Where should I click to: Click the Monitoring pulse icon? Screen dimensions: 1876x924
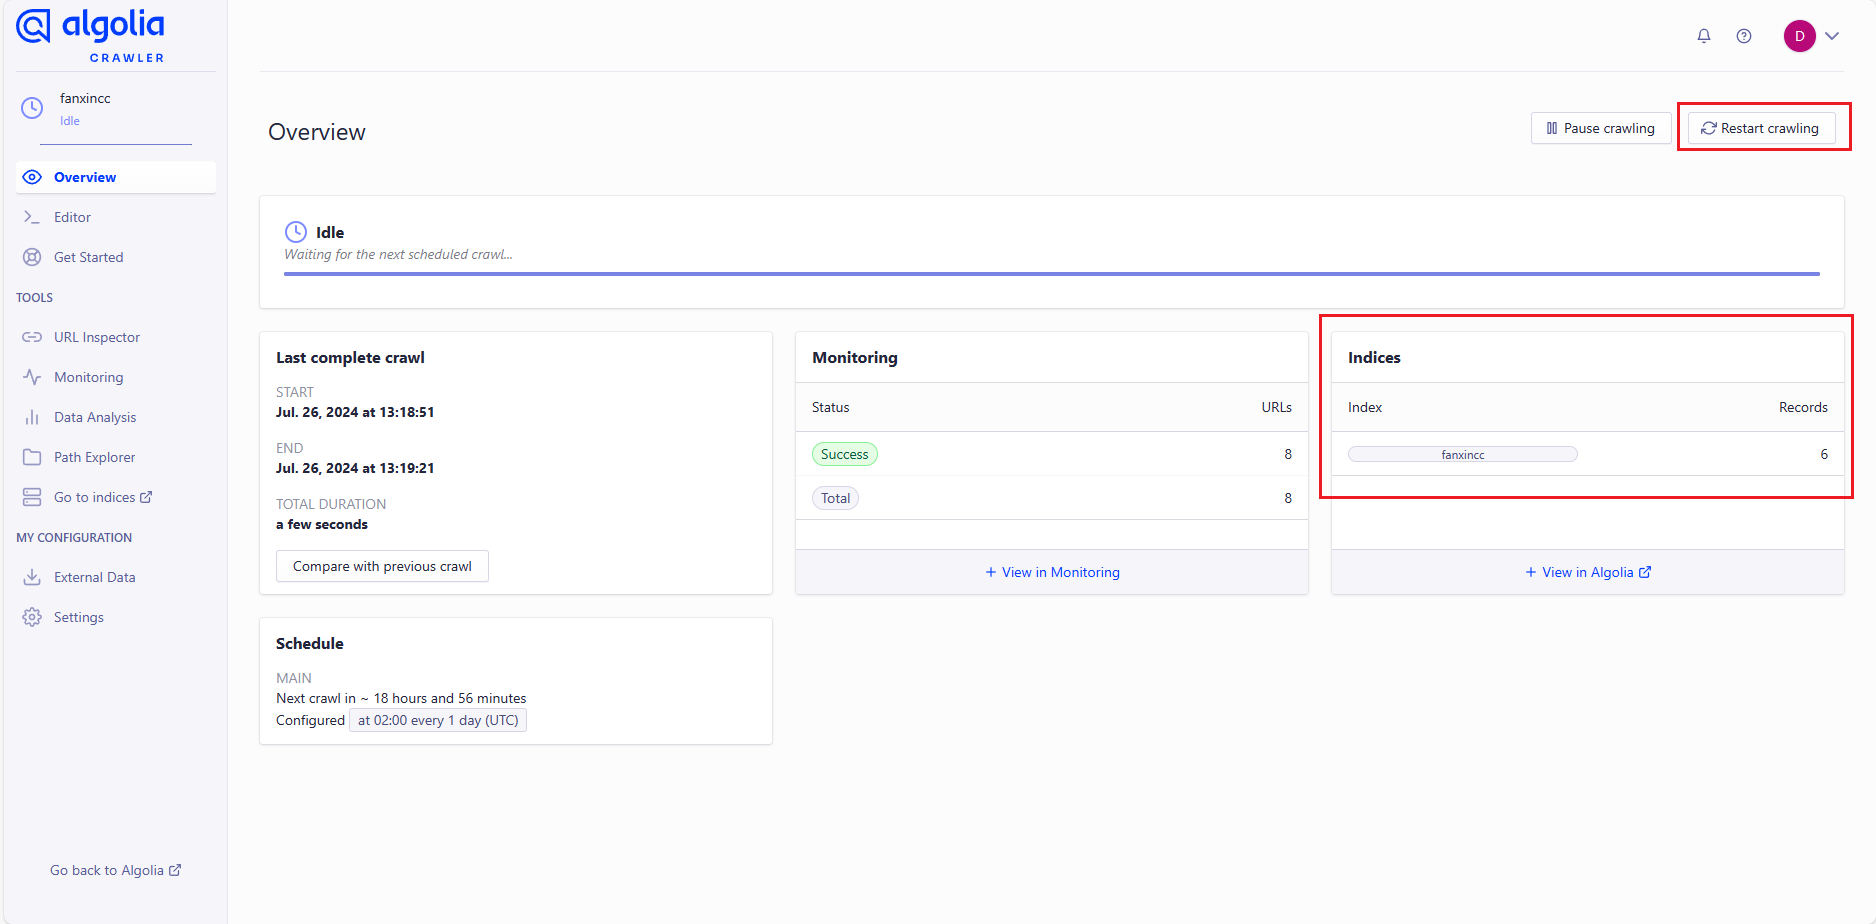coord(32,377)
